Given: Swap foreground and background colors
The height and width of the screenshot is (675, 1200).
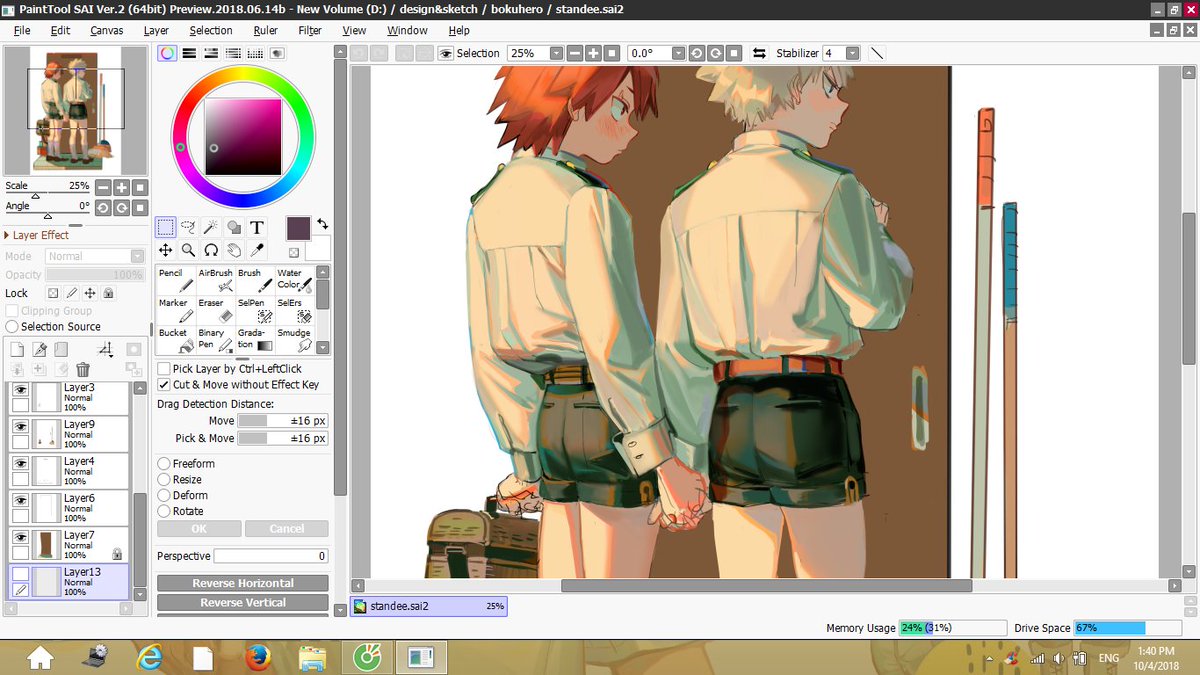Looking at the screenshot, I should 323,224.
